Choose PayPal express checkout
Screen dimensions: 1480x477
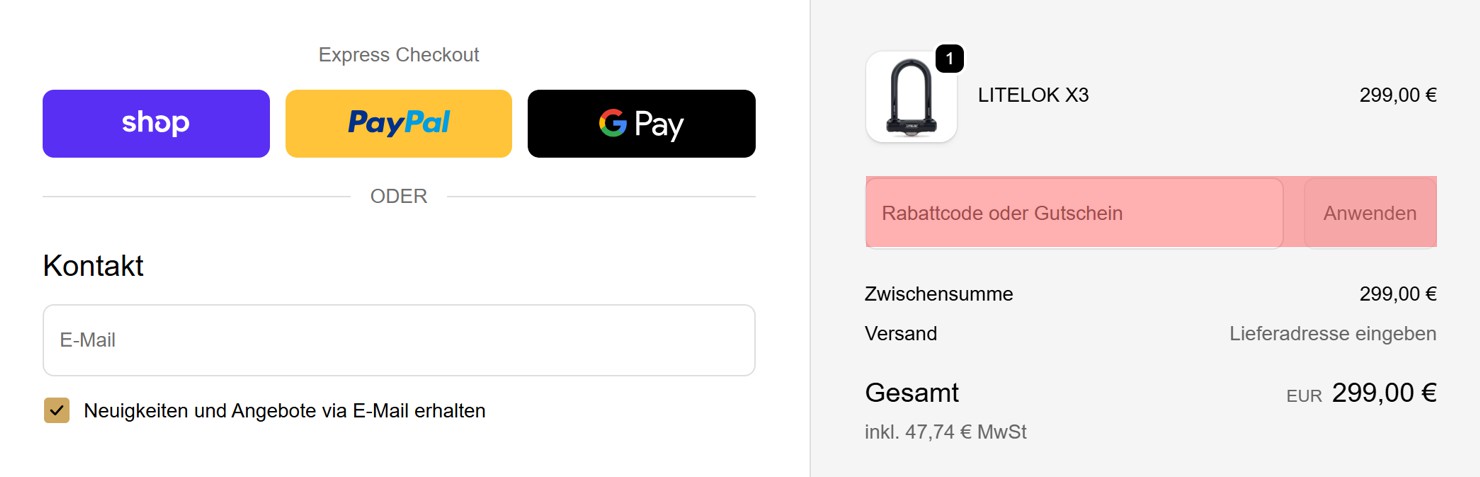click(398, 123)
